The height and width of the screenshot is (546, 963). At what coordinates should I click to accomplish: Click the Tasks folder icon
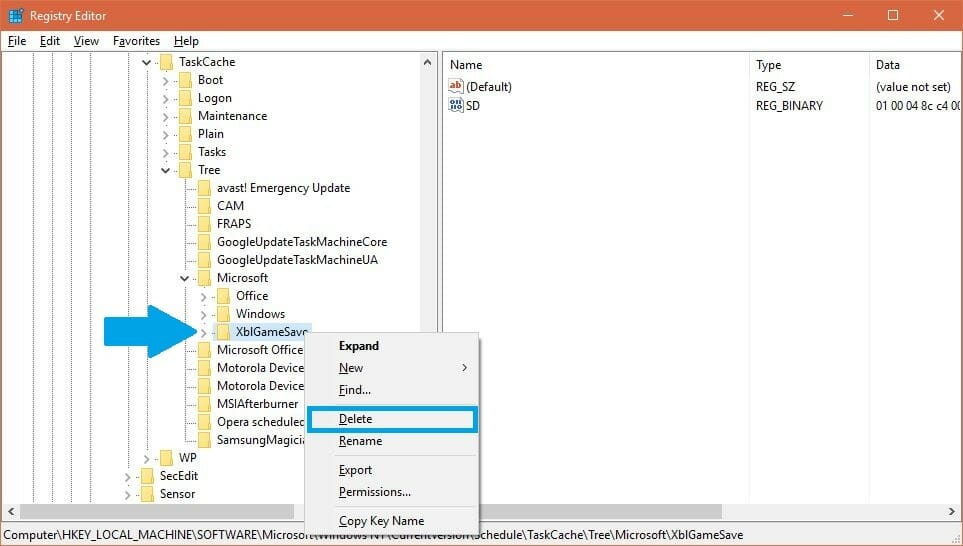(185, 152)
